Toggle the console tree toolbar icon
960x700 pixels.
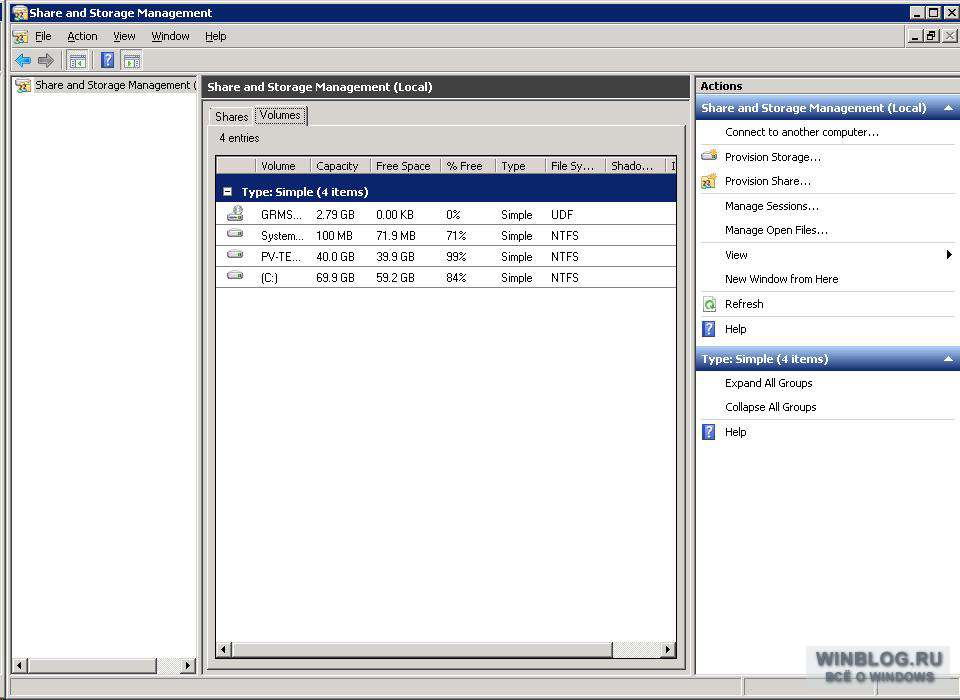pyautogui.click(x=78, y=60)
